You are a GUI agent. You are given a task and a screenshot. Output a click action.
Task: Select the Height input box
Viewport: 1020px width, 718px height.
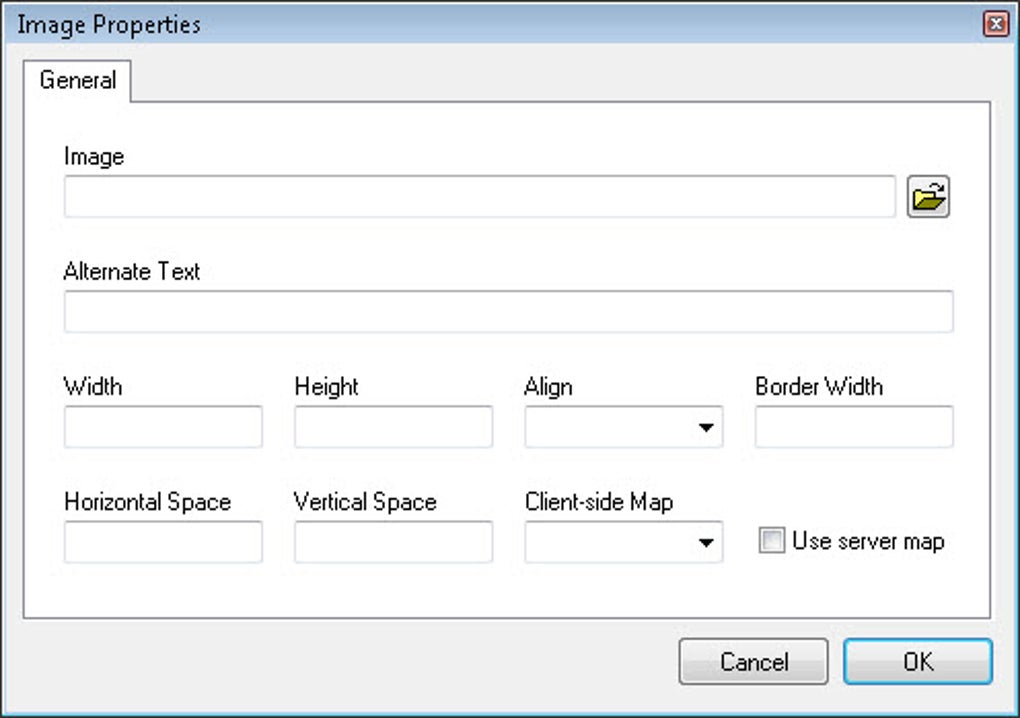point(394,427)
